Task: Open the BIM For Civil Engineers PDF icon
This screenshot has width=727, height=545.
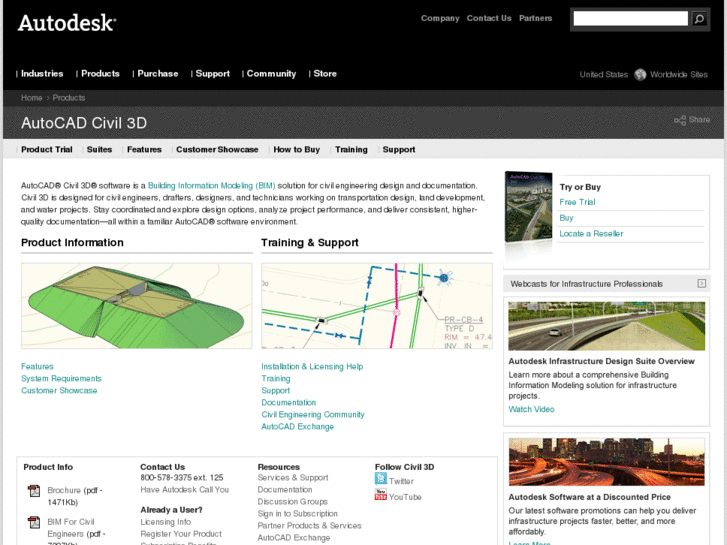Action: pos(34,522)
